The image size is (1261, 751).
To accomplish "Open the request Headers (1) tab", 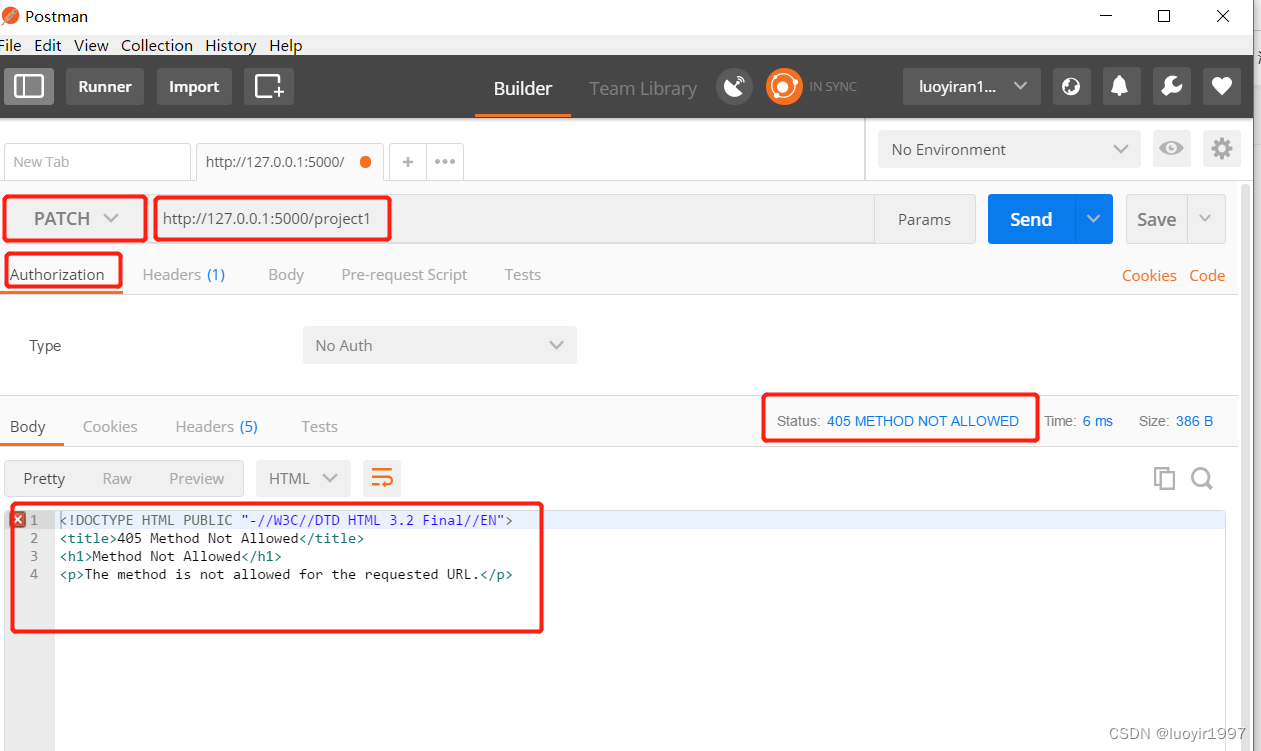I will [x=184, y=274].
